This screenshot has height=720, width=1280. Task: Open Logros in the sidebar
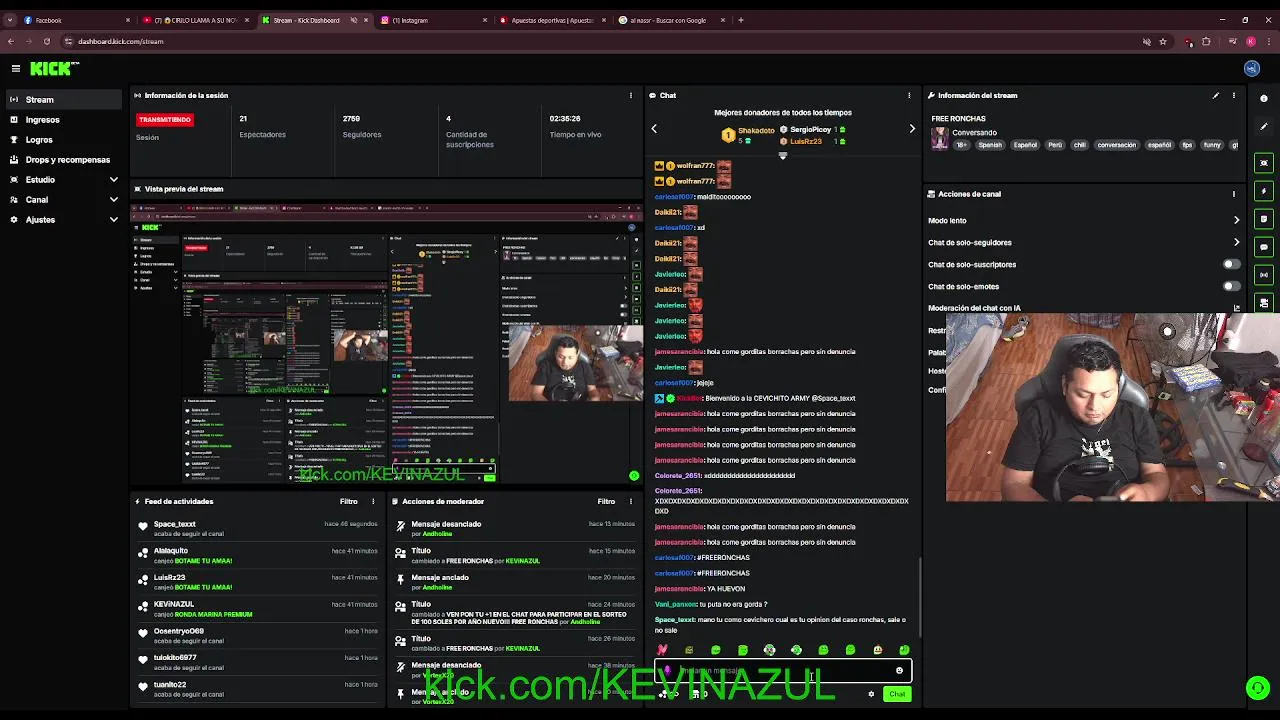click(x=64, y=140)
